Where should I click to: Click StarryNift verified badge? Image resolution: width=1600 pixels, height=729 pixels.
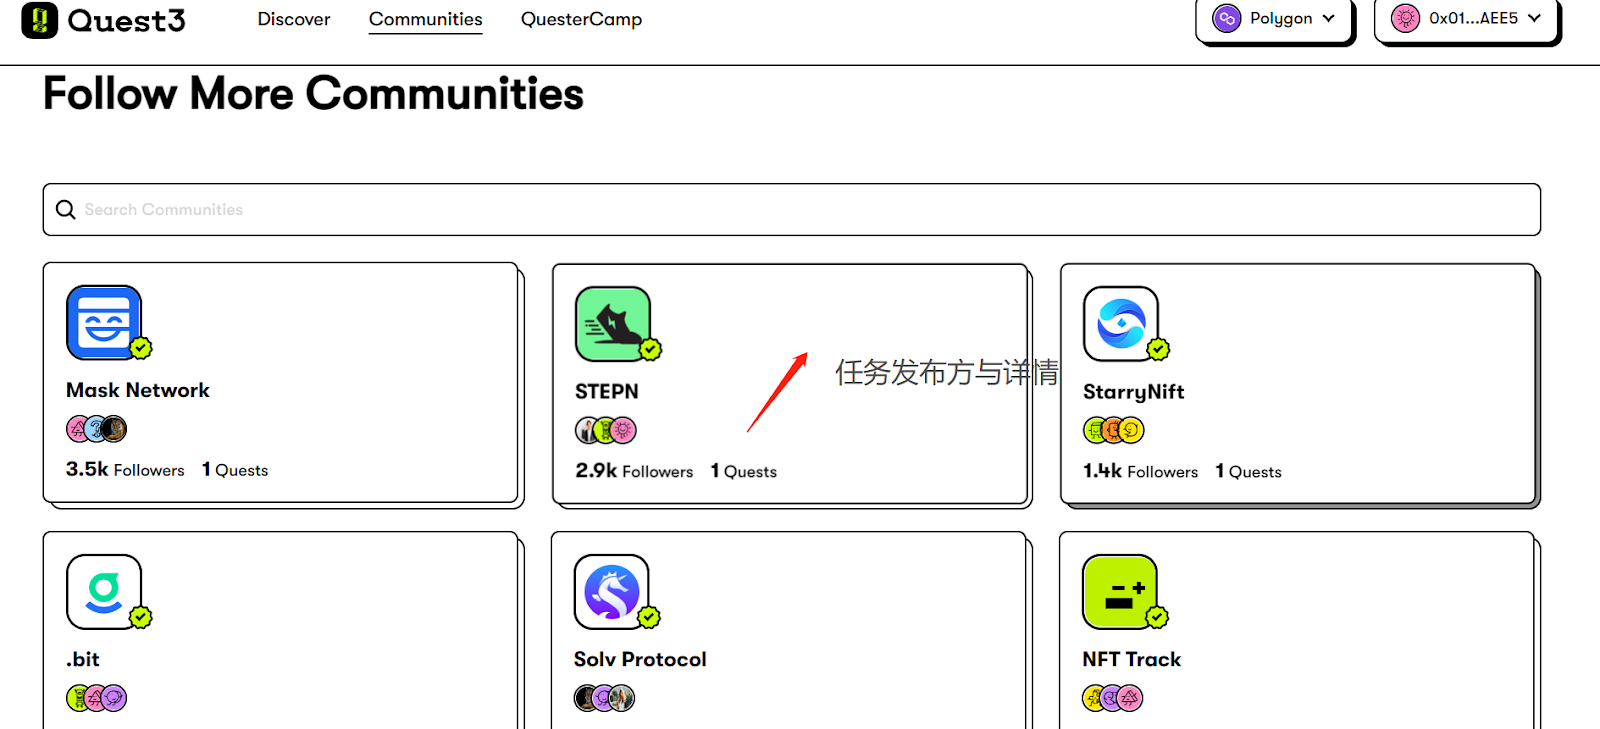click(1158, 349)
